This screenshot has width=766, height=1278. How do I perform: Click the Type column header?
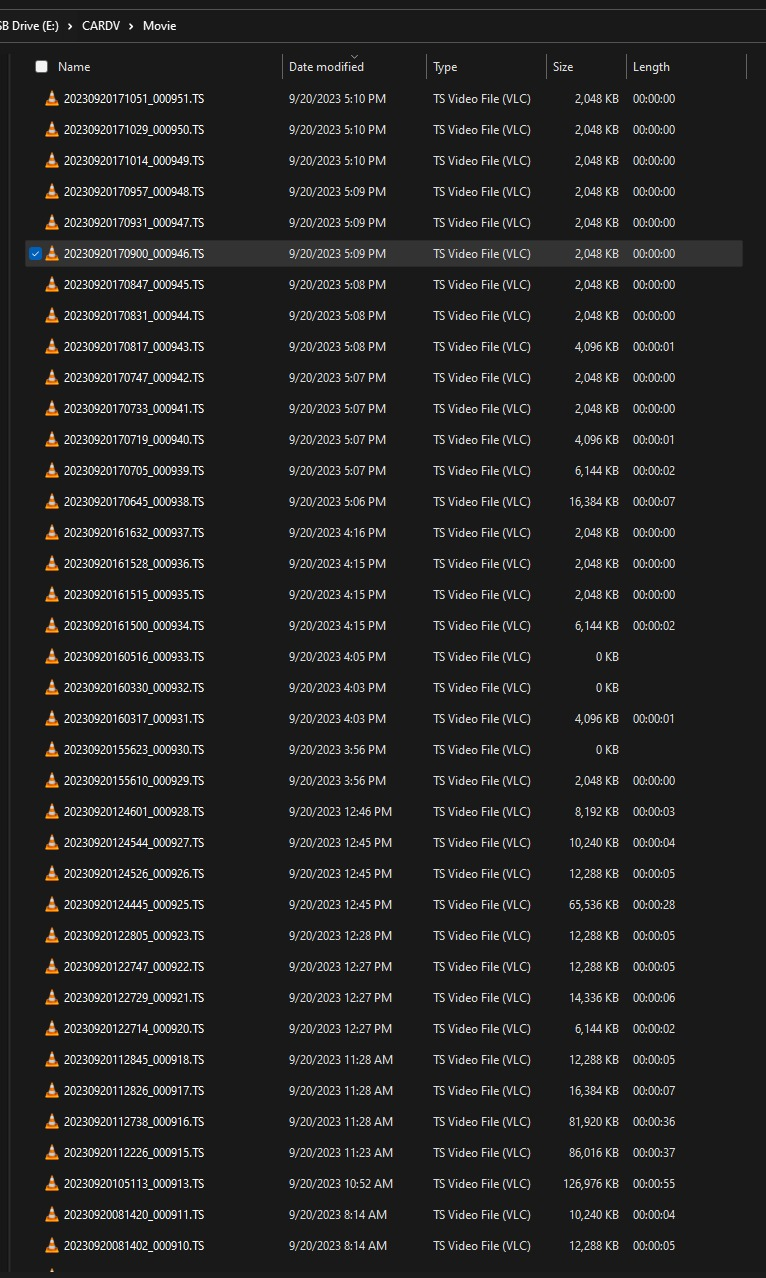pos(445,67)
